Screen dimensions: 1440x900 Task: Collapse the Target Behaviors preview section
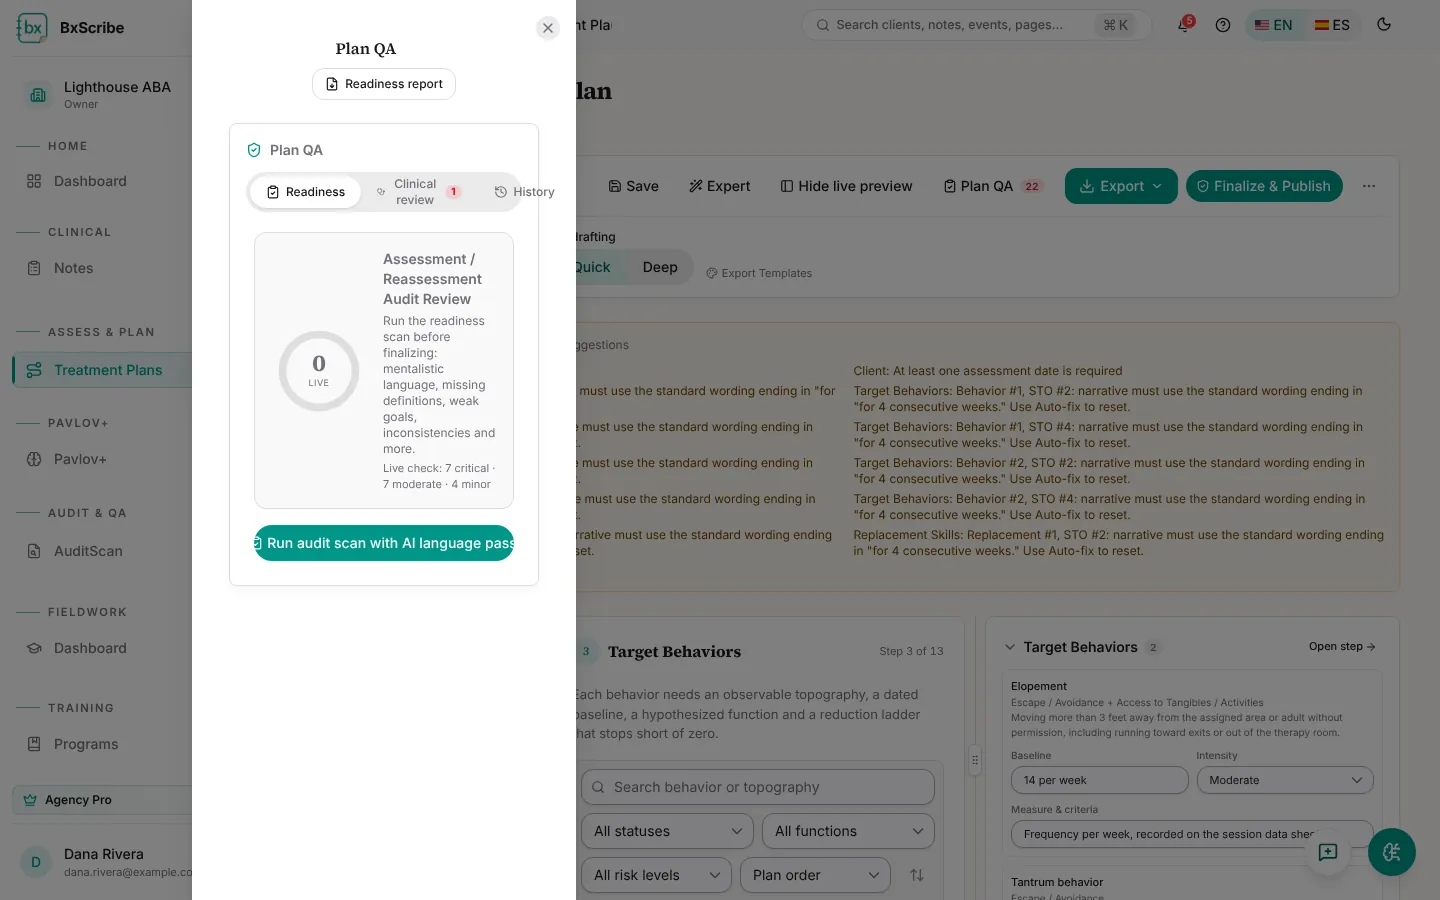(1010, 647)
